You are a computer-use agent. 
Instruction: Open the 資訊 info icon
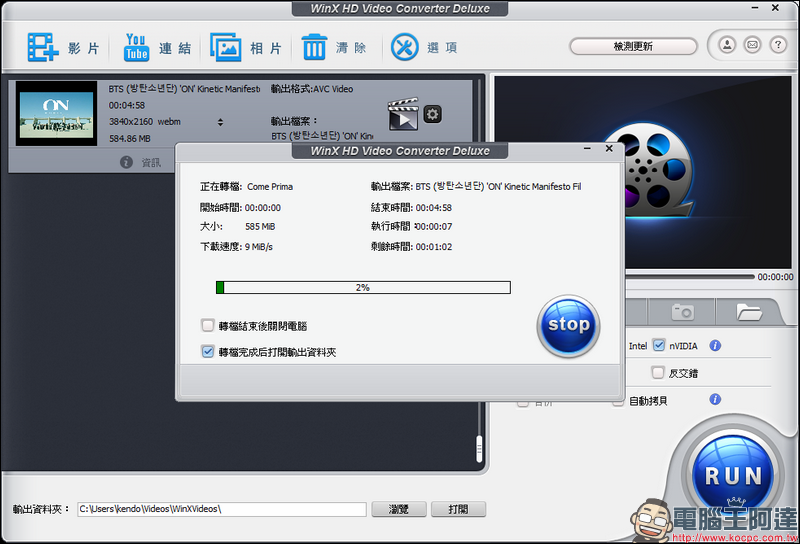(x=127, y=162)
